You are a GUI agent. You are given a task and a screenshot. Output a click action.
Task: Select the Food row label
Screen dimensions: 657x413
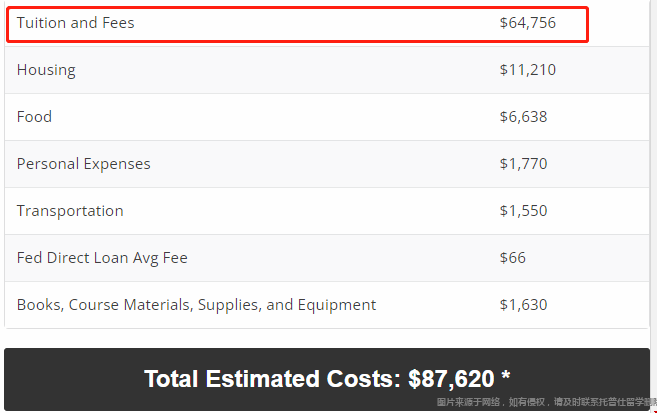pos(34,116)
